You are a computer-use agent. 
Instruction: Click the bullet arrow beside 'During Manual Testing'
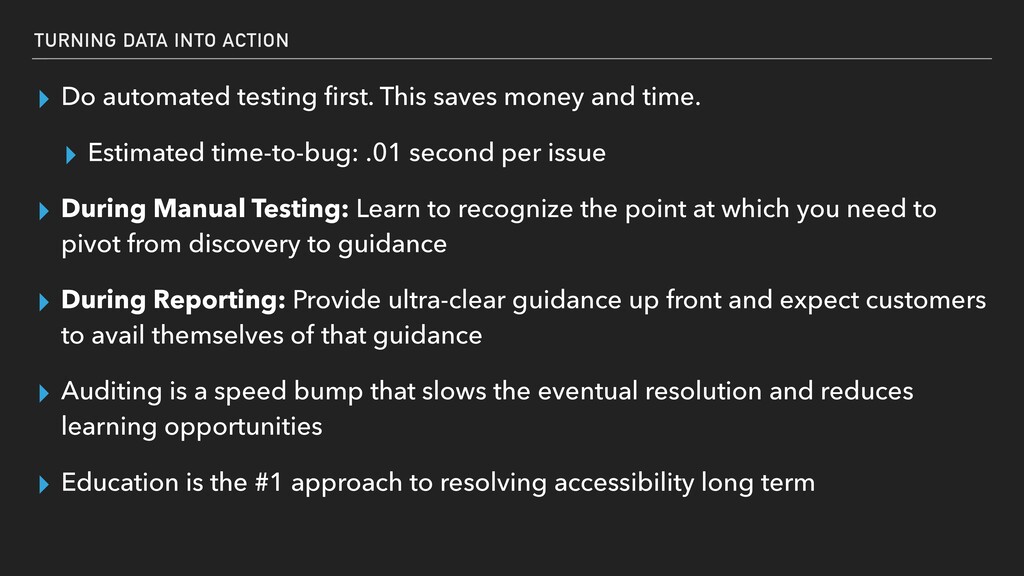44,212
